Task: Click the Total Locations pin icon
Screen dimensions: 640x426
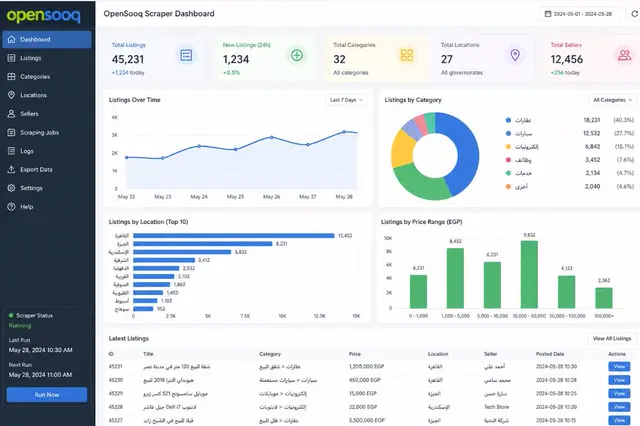Action: click(x=515, y=55)
